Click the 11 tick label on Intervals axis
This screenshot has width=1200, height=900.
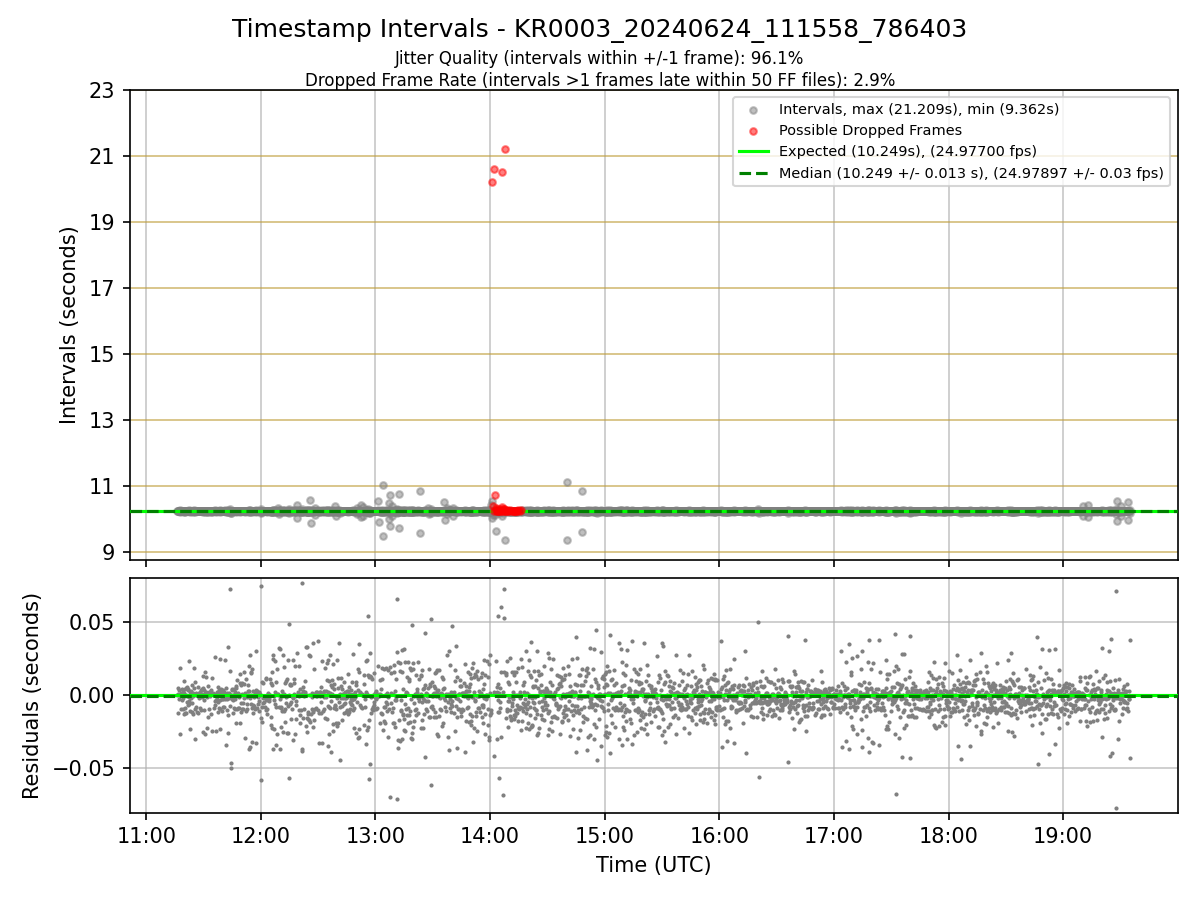[103, 487]
